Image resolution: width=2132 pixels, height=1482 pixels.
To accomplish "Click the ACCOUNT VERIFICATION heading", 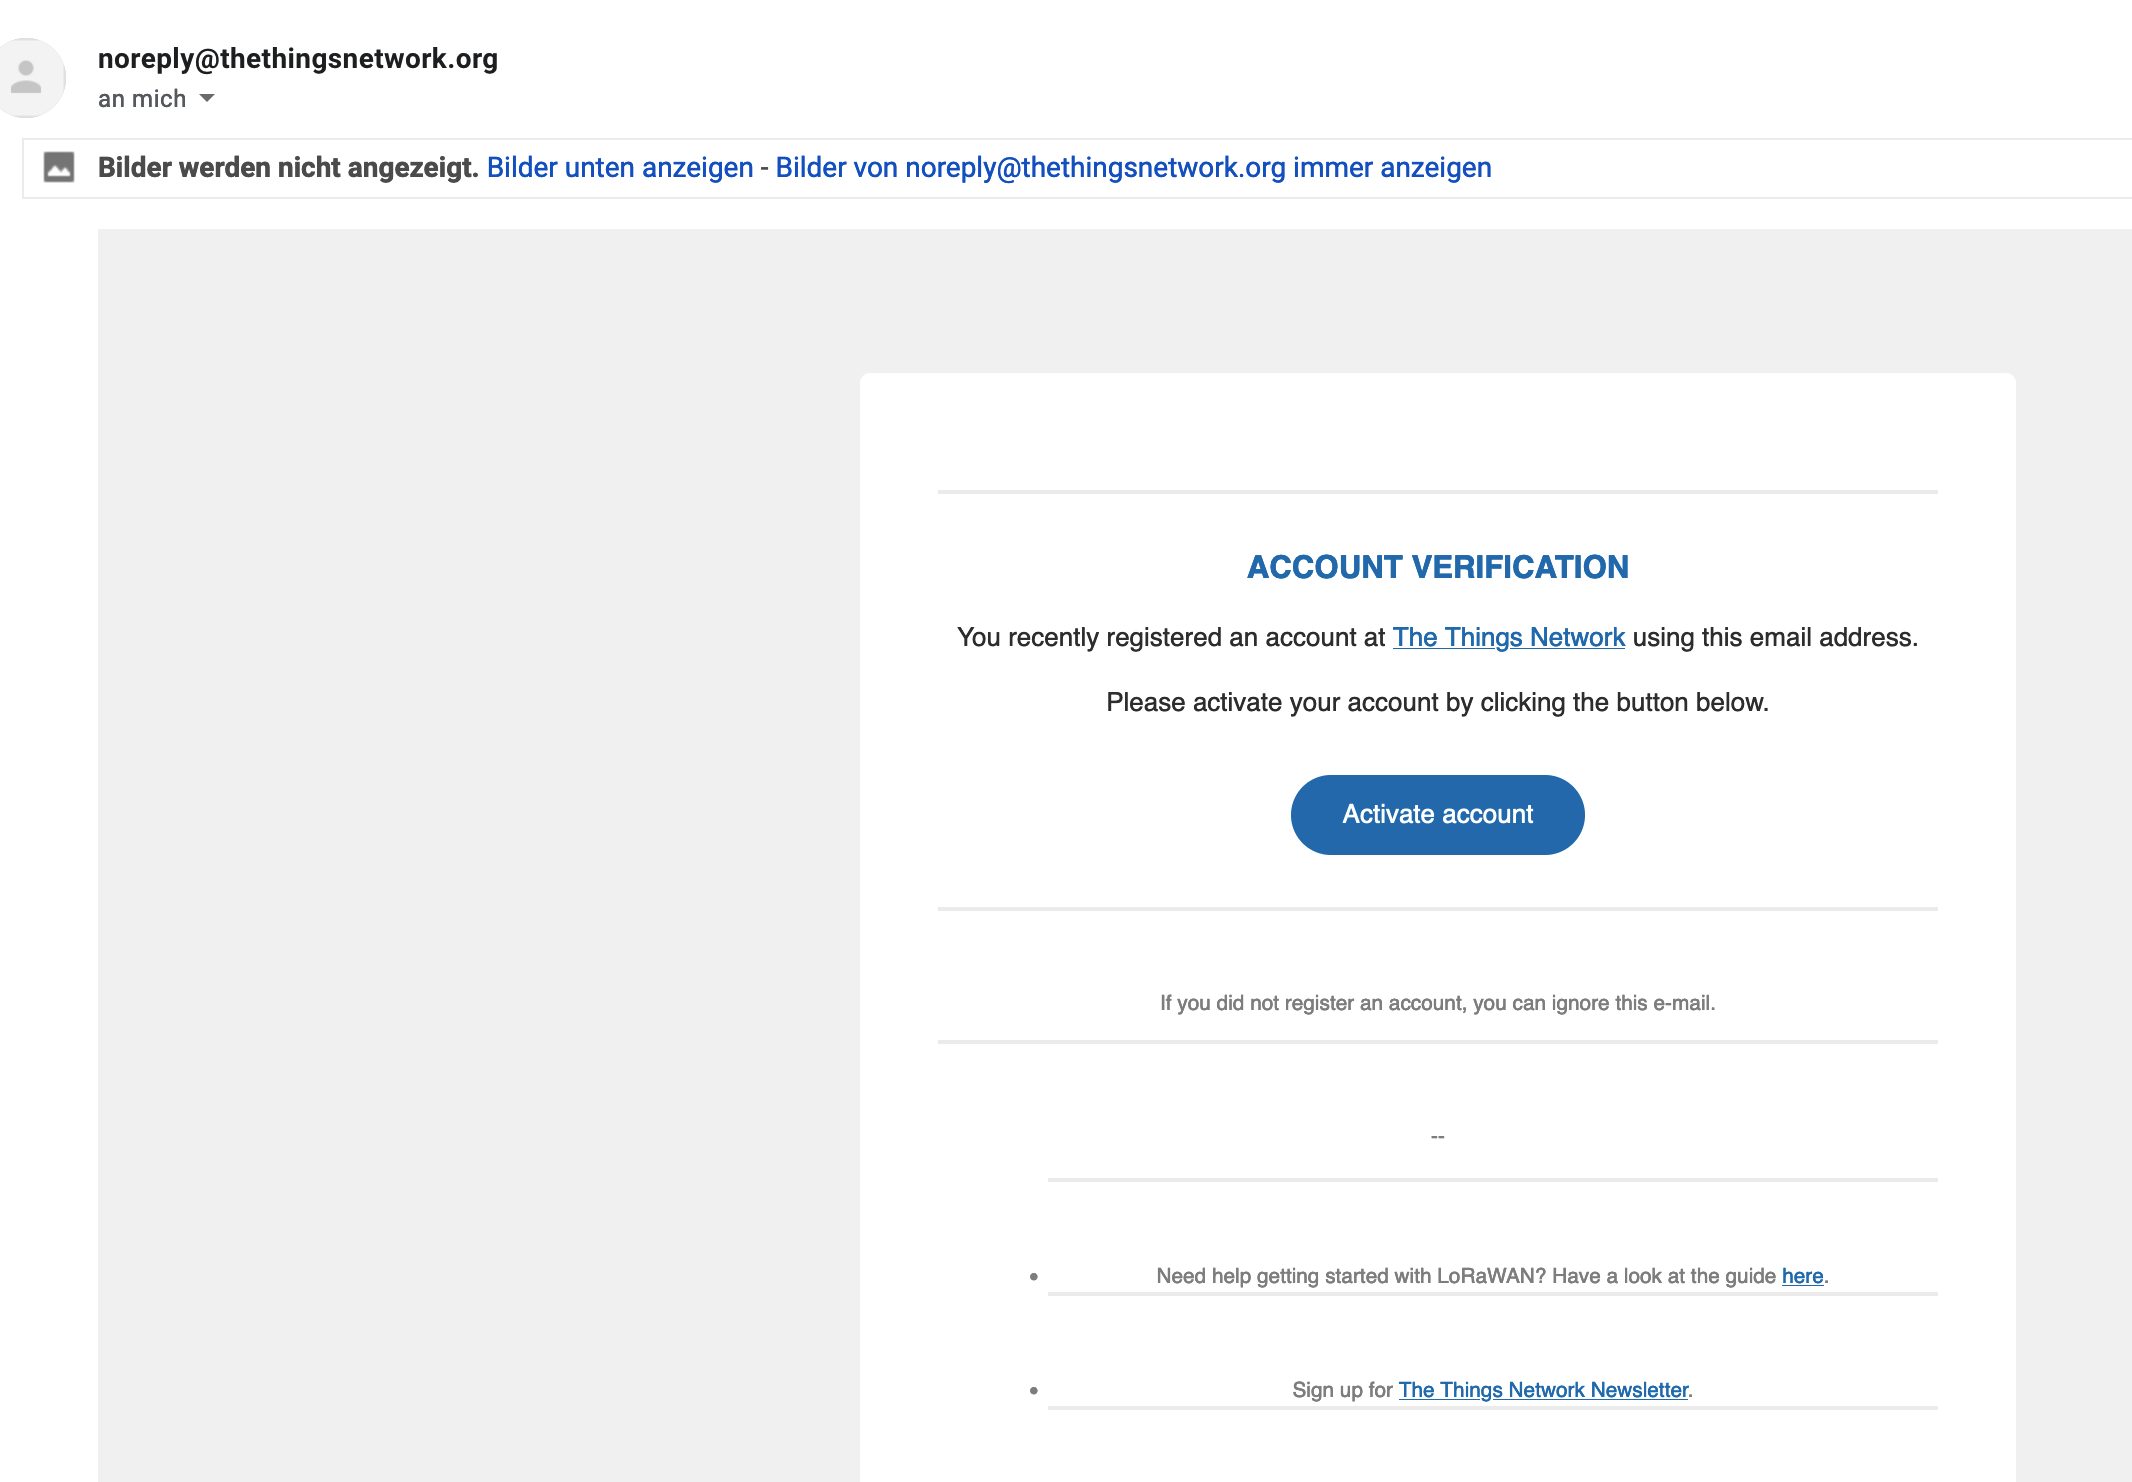I will tap(1437, 567).
